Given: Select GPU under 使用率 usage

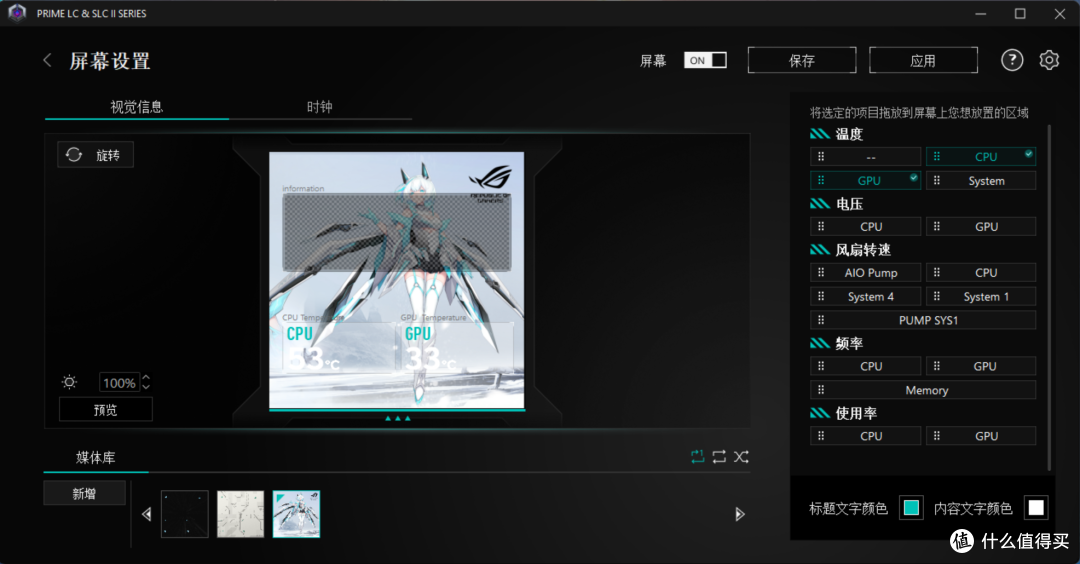Looking at the screenshot, I should point(981,436).
